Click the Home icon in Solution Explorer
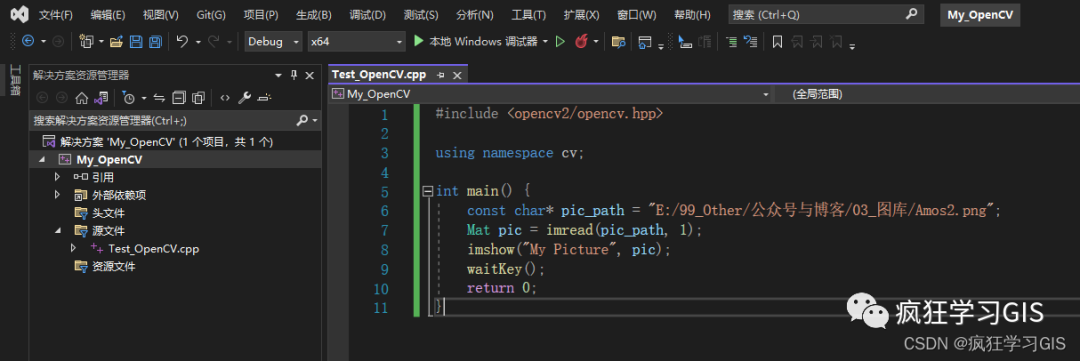This screenshot has width=1080, height=361. [x=81, y=98]
